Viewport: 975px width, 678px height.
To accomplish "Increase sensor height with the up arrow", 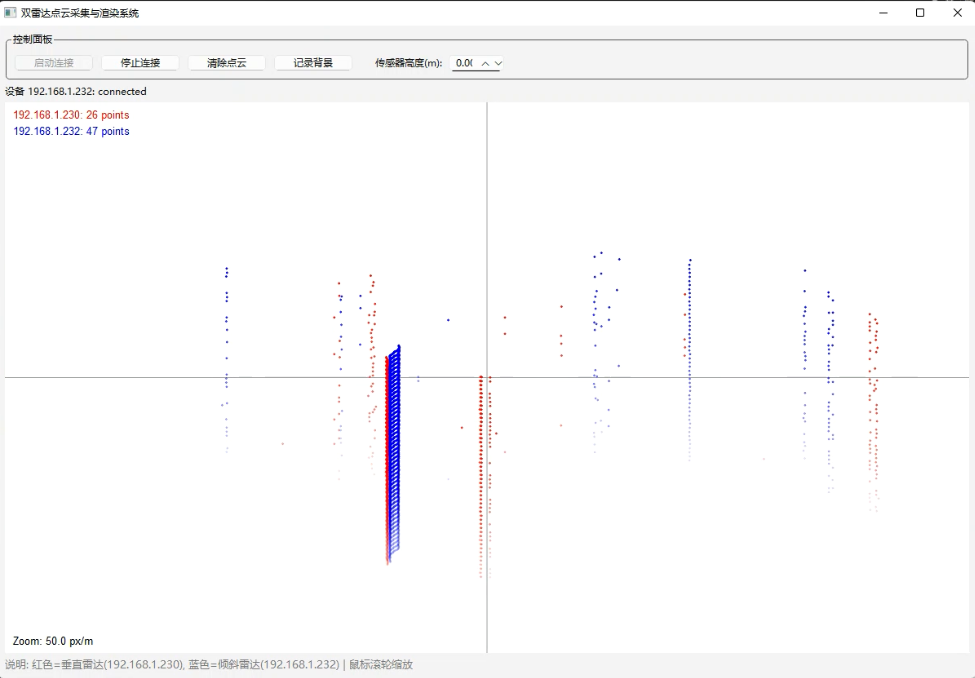I will (486, 63).
